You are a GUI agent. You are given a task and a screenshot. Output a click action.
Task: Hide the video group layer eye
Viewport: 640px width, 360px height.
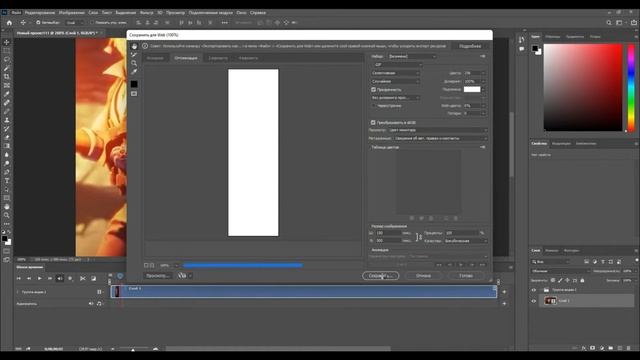pos(533,290)
